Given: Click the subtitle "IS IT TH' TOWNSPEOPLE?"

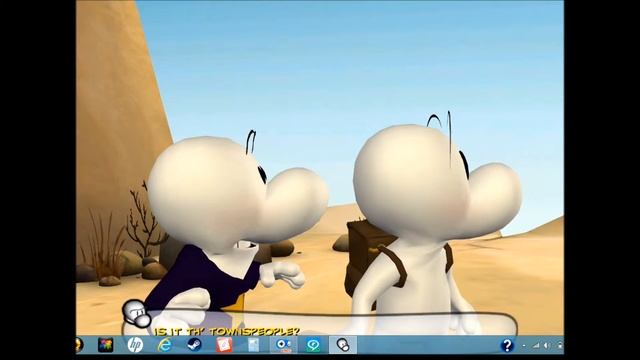Looking at the screenshot, I should (x=227, y=331).
